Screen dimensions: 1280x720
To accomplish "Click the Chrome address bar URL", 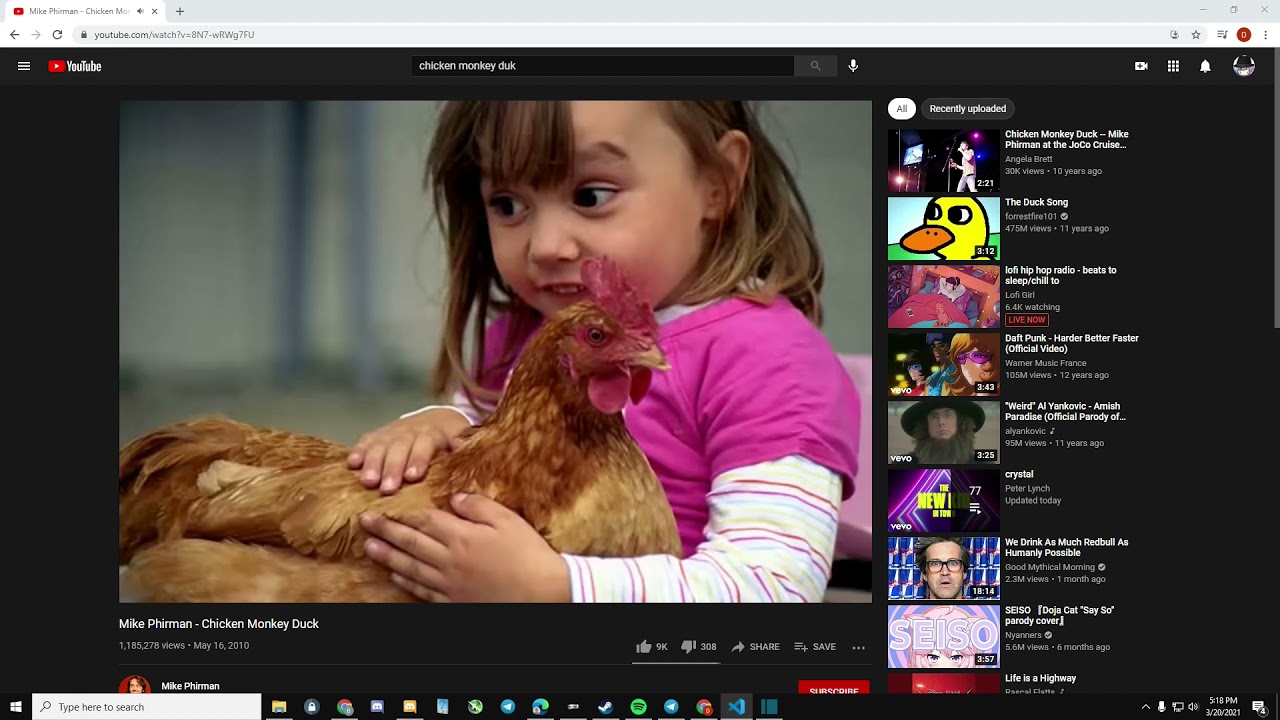I will click(x=174, y=34).
